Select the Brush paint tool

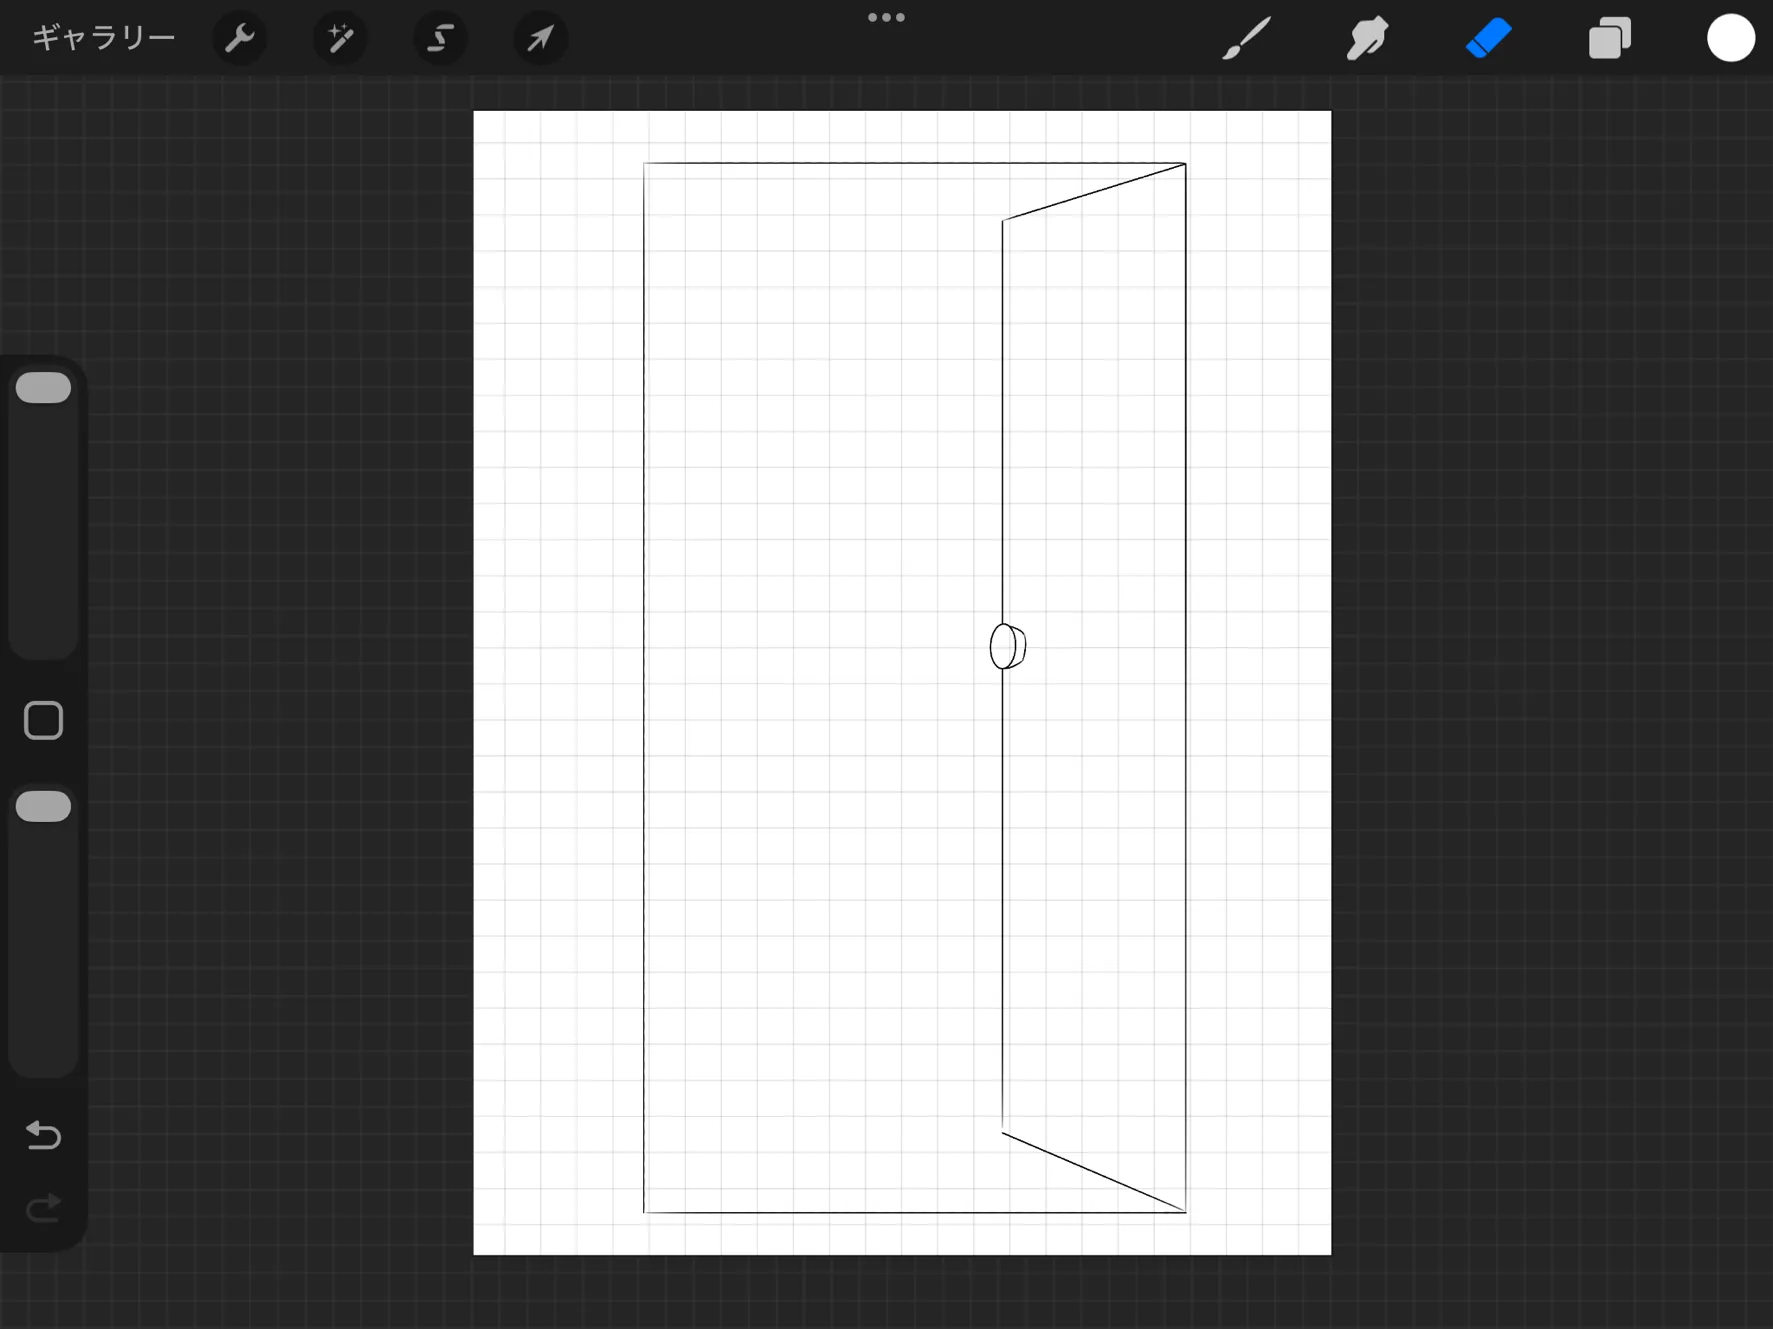coord(1247,38)
